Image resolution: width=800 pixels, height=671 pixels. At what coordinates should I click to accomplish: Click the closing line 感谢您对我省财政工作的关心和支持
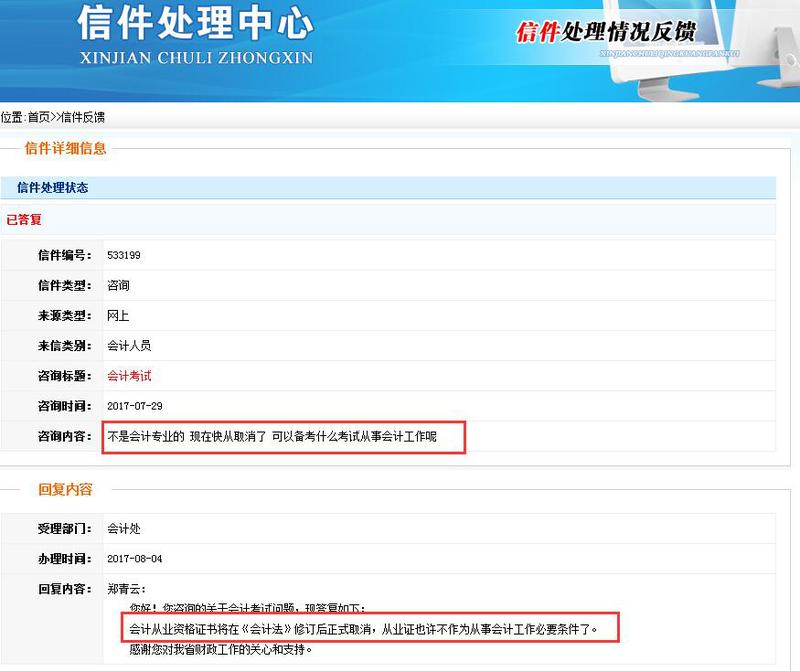click(x=221, y=650)
